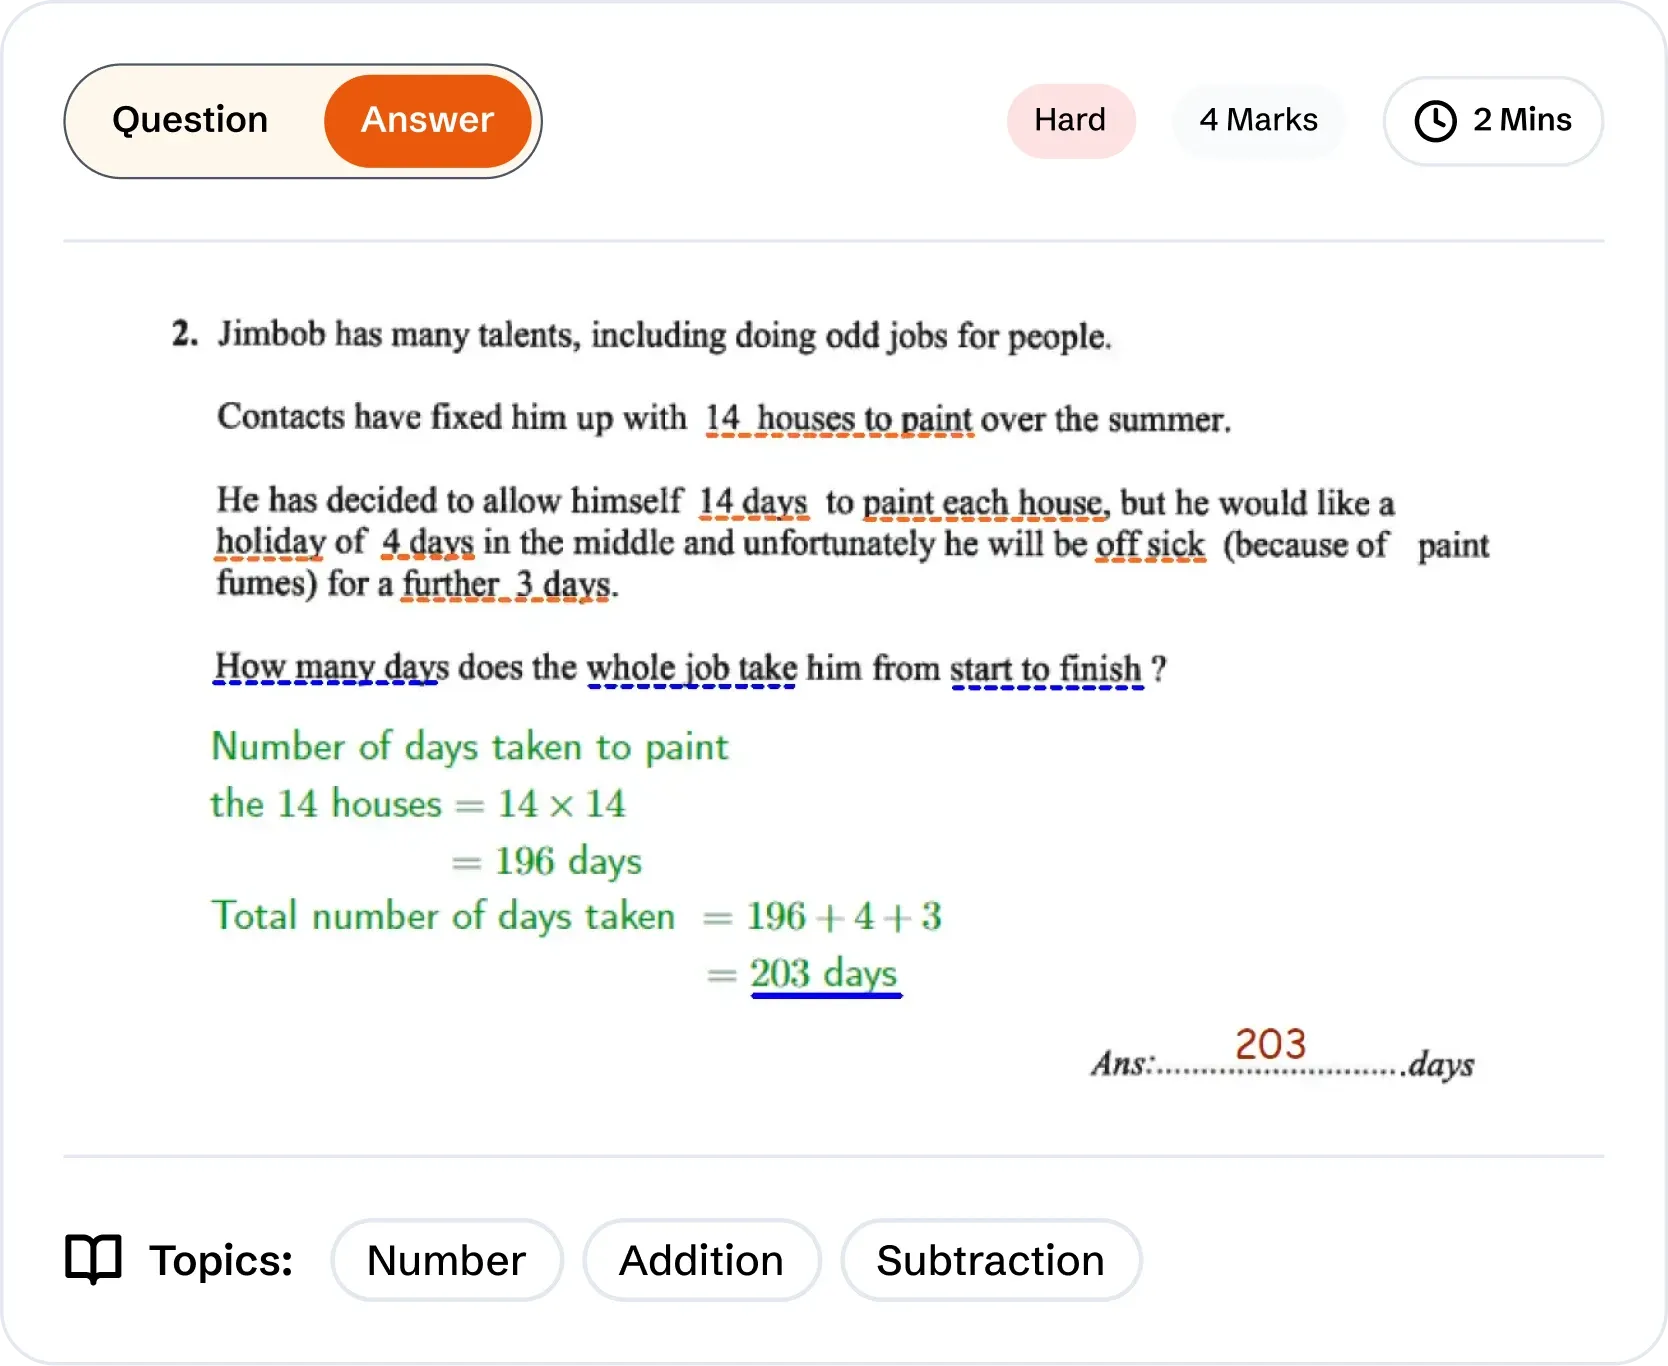Open the Addition topic tag

(x=701, y=1260)
